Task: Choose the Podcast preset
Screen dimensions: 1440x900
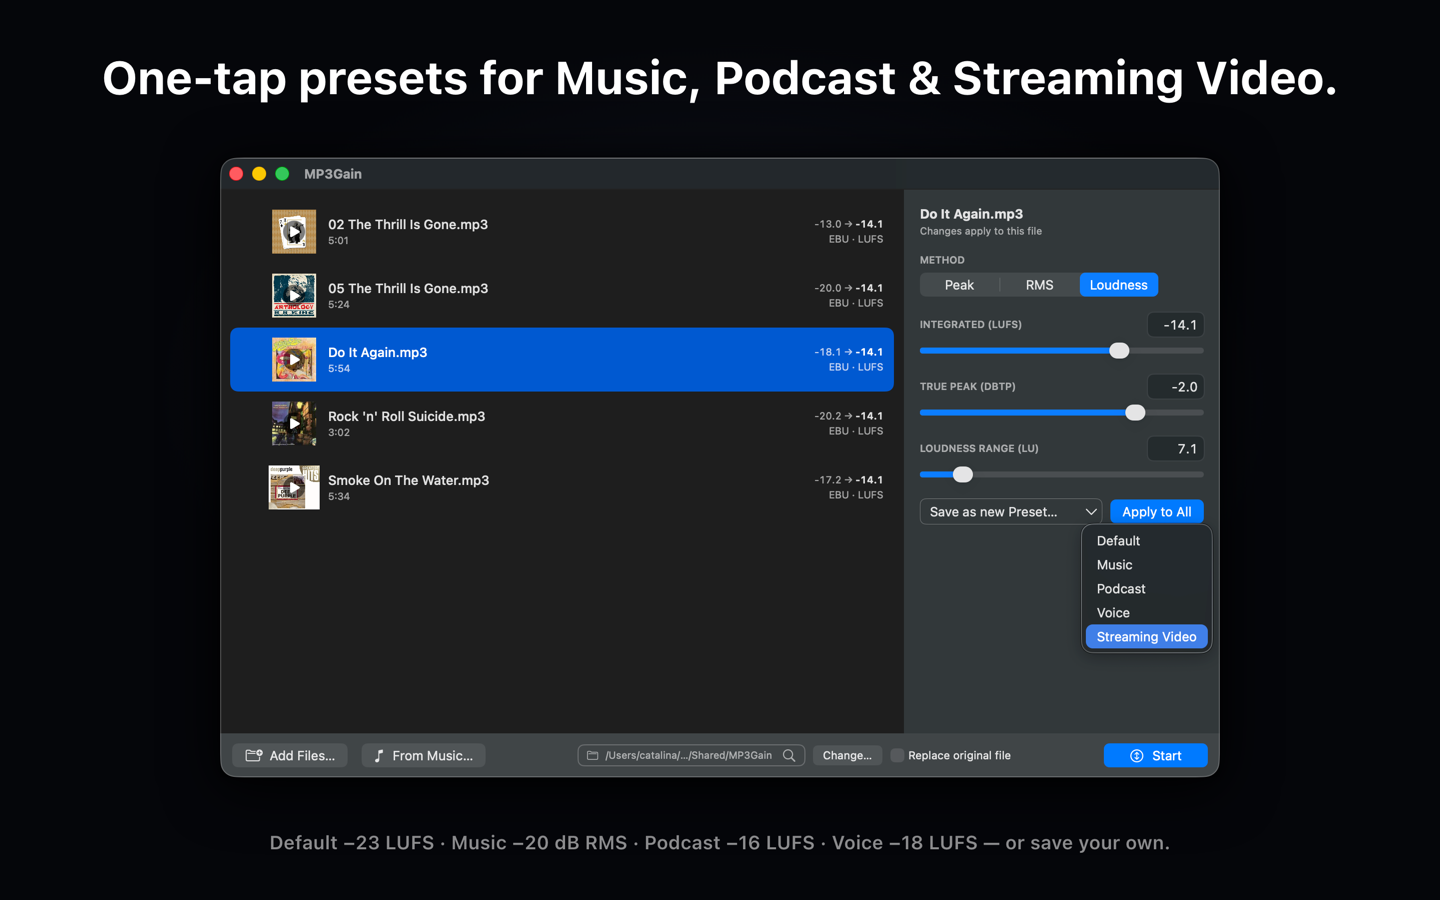Action: point(1146,589)
